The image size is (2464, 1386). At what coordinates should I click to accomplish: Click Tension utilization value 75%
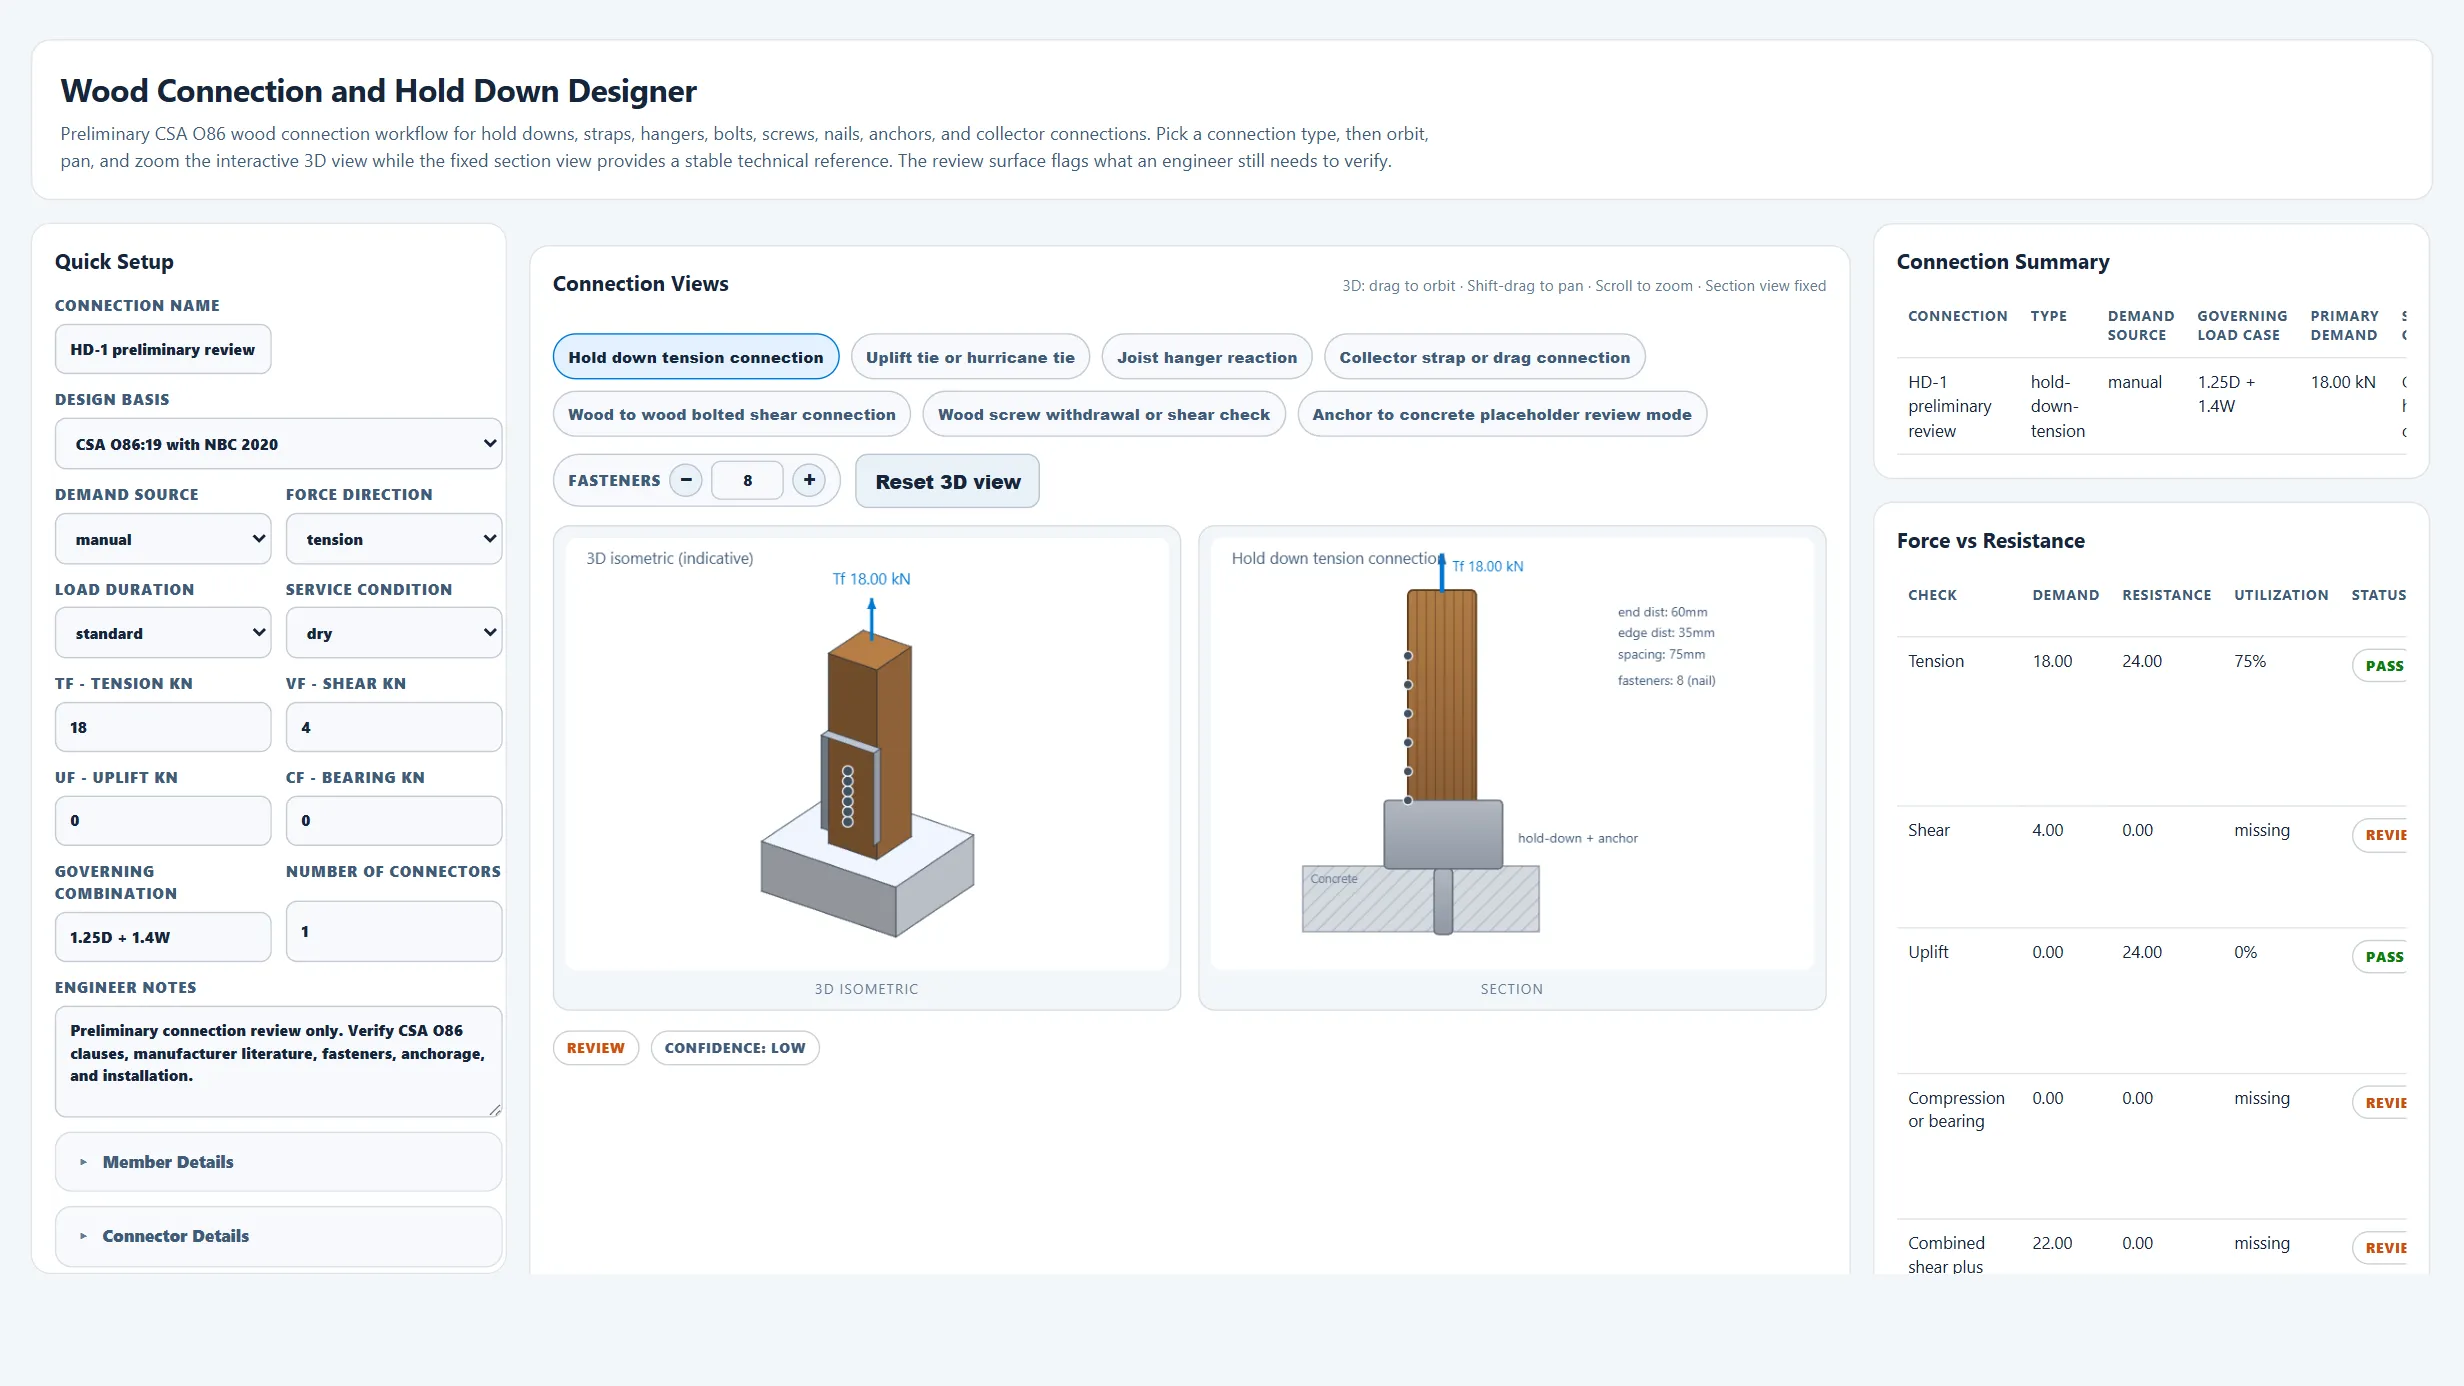tap(2250, 661)
